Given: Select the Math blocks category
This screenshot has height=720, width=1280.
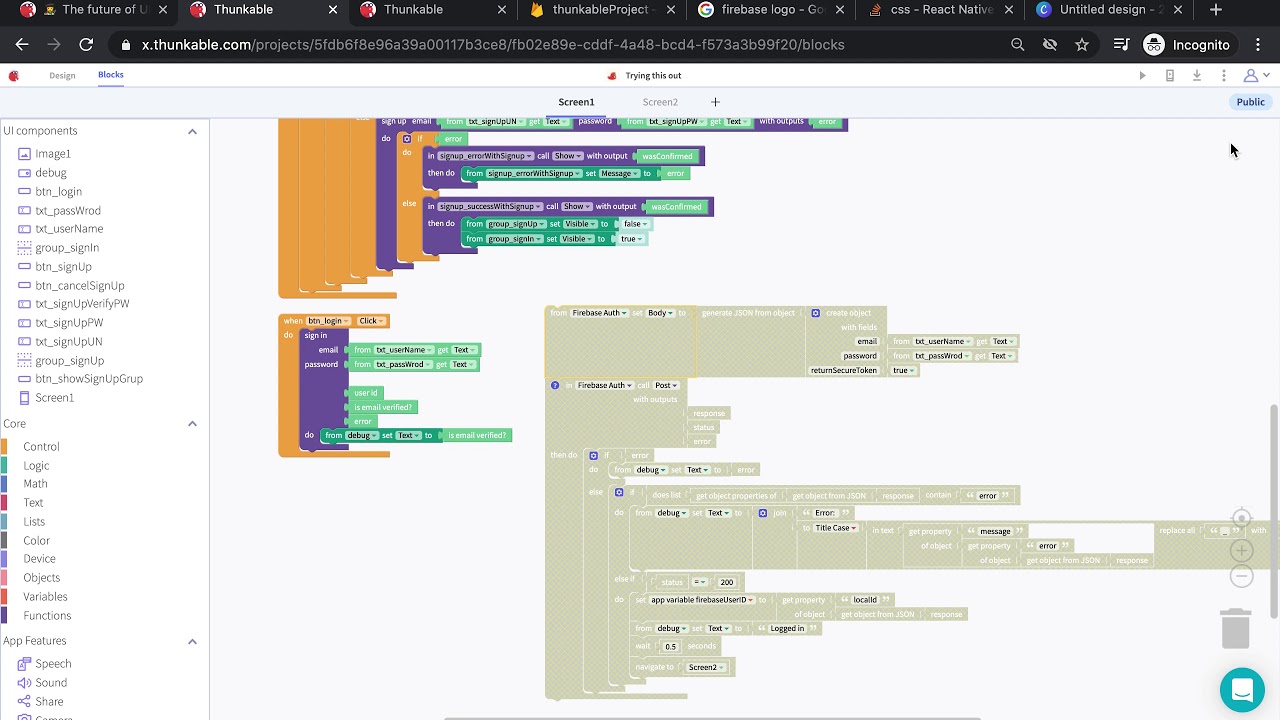Looking at the screenshot, I should [x=35, y=484].
